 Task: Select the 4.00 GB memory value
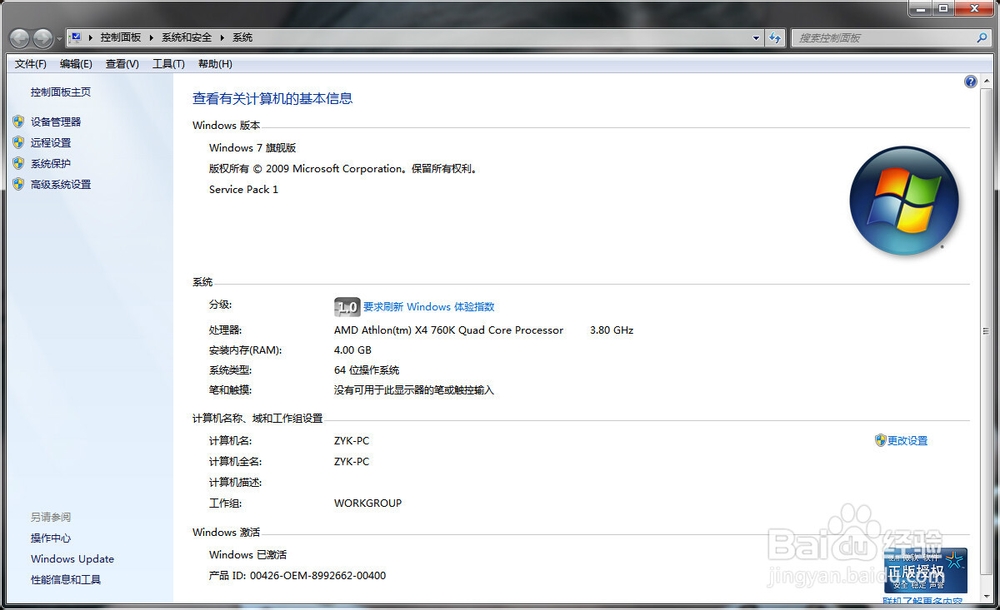352,350
